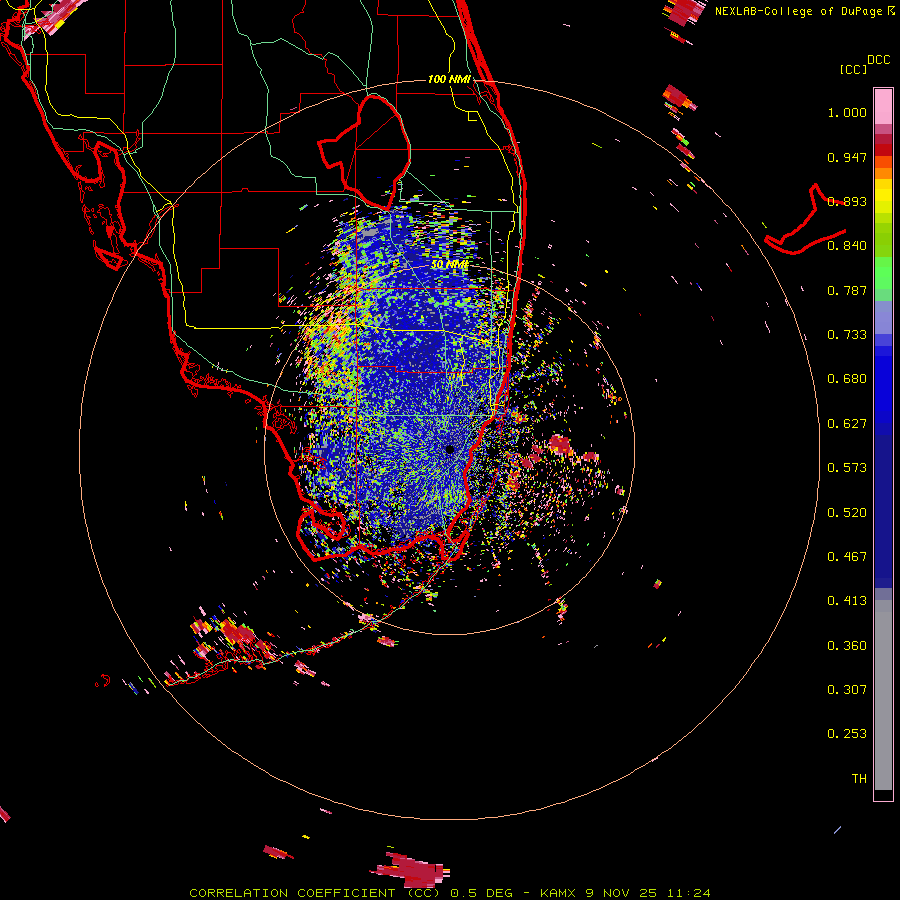
Task: Click the 0.947 scale value
Action: coord(847,157)
